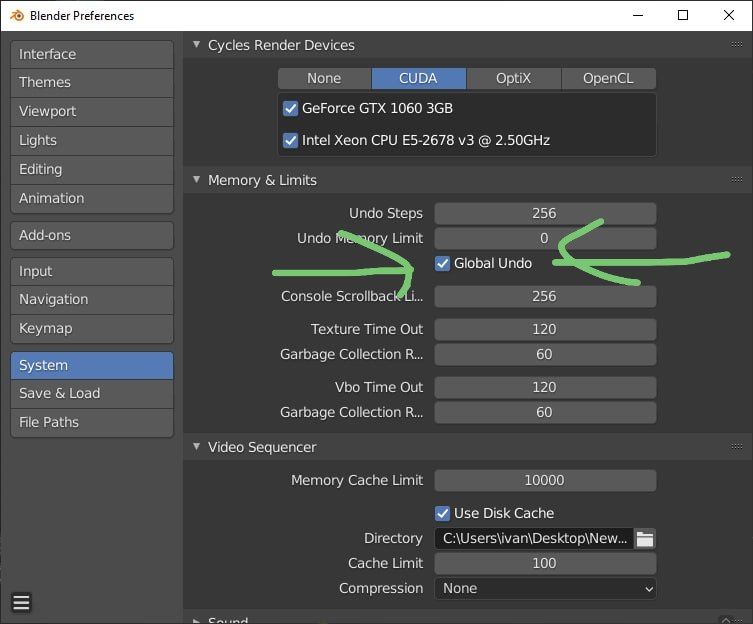
Task: Collapse the Cycles Render Devices panel
Action: click(196, 44)
